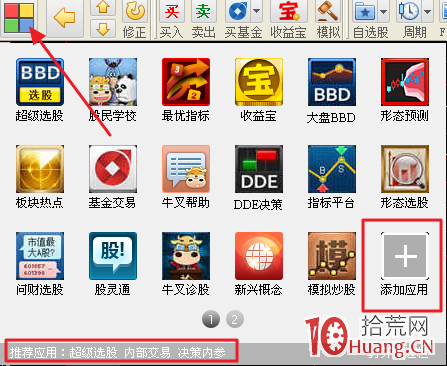Open the 新兴概念 app
The width and height of the screenshot is (447, 366).
click(x=259, y=256)
